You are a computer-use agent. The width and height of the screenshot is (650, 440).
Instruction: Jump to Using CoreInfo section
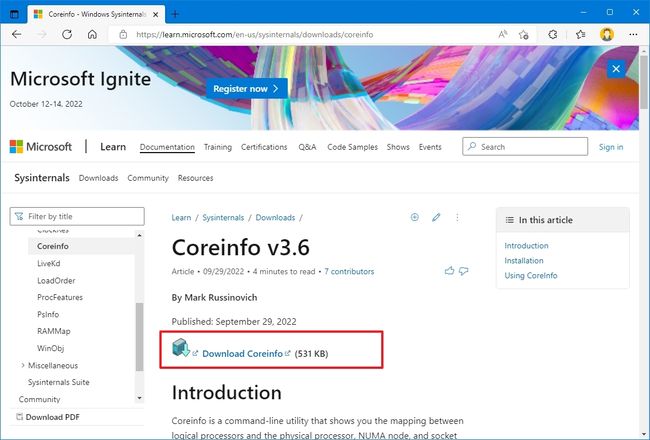coord(531,275)
